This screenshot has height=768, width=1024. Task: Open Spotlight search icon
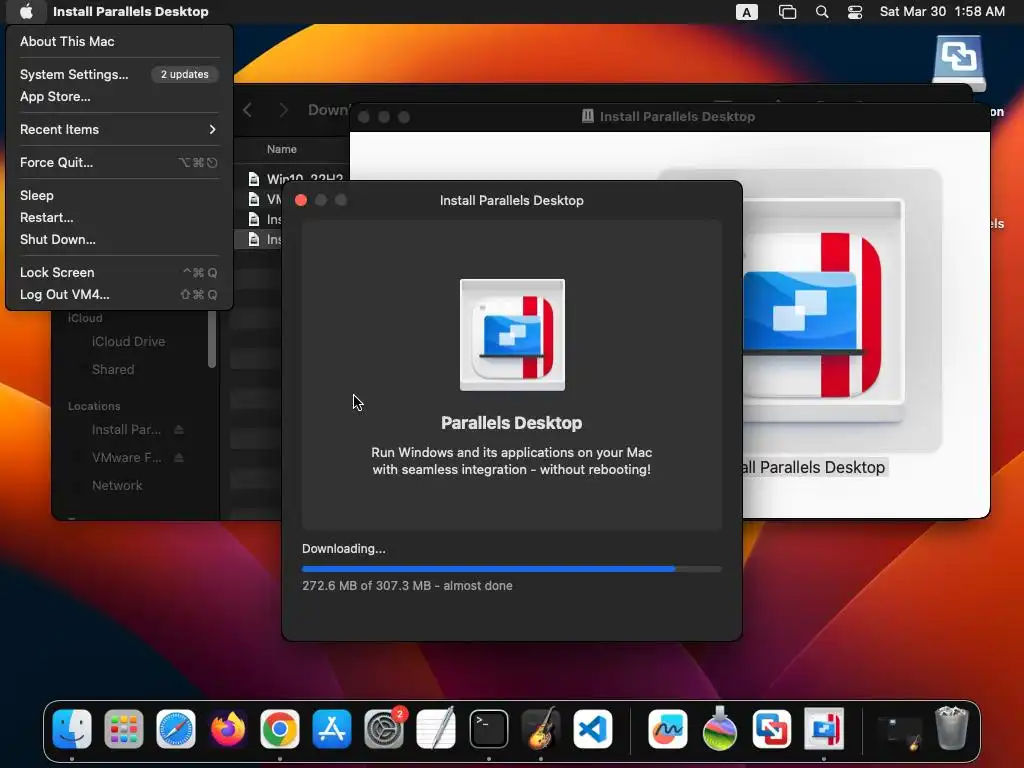(x=822, y=12)
